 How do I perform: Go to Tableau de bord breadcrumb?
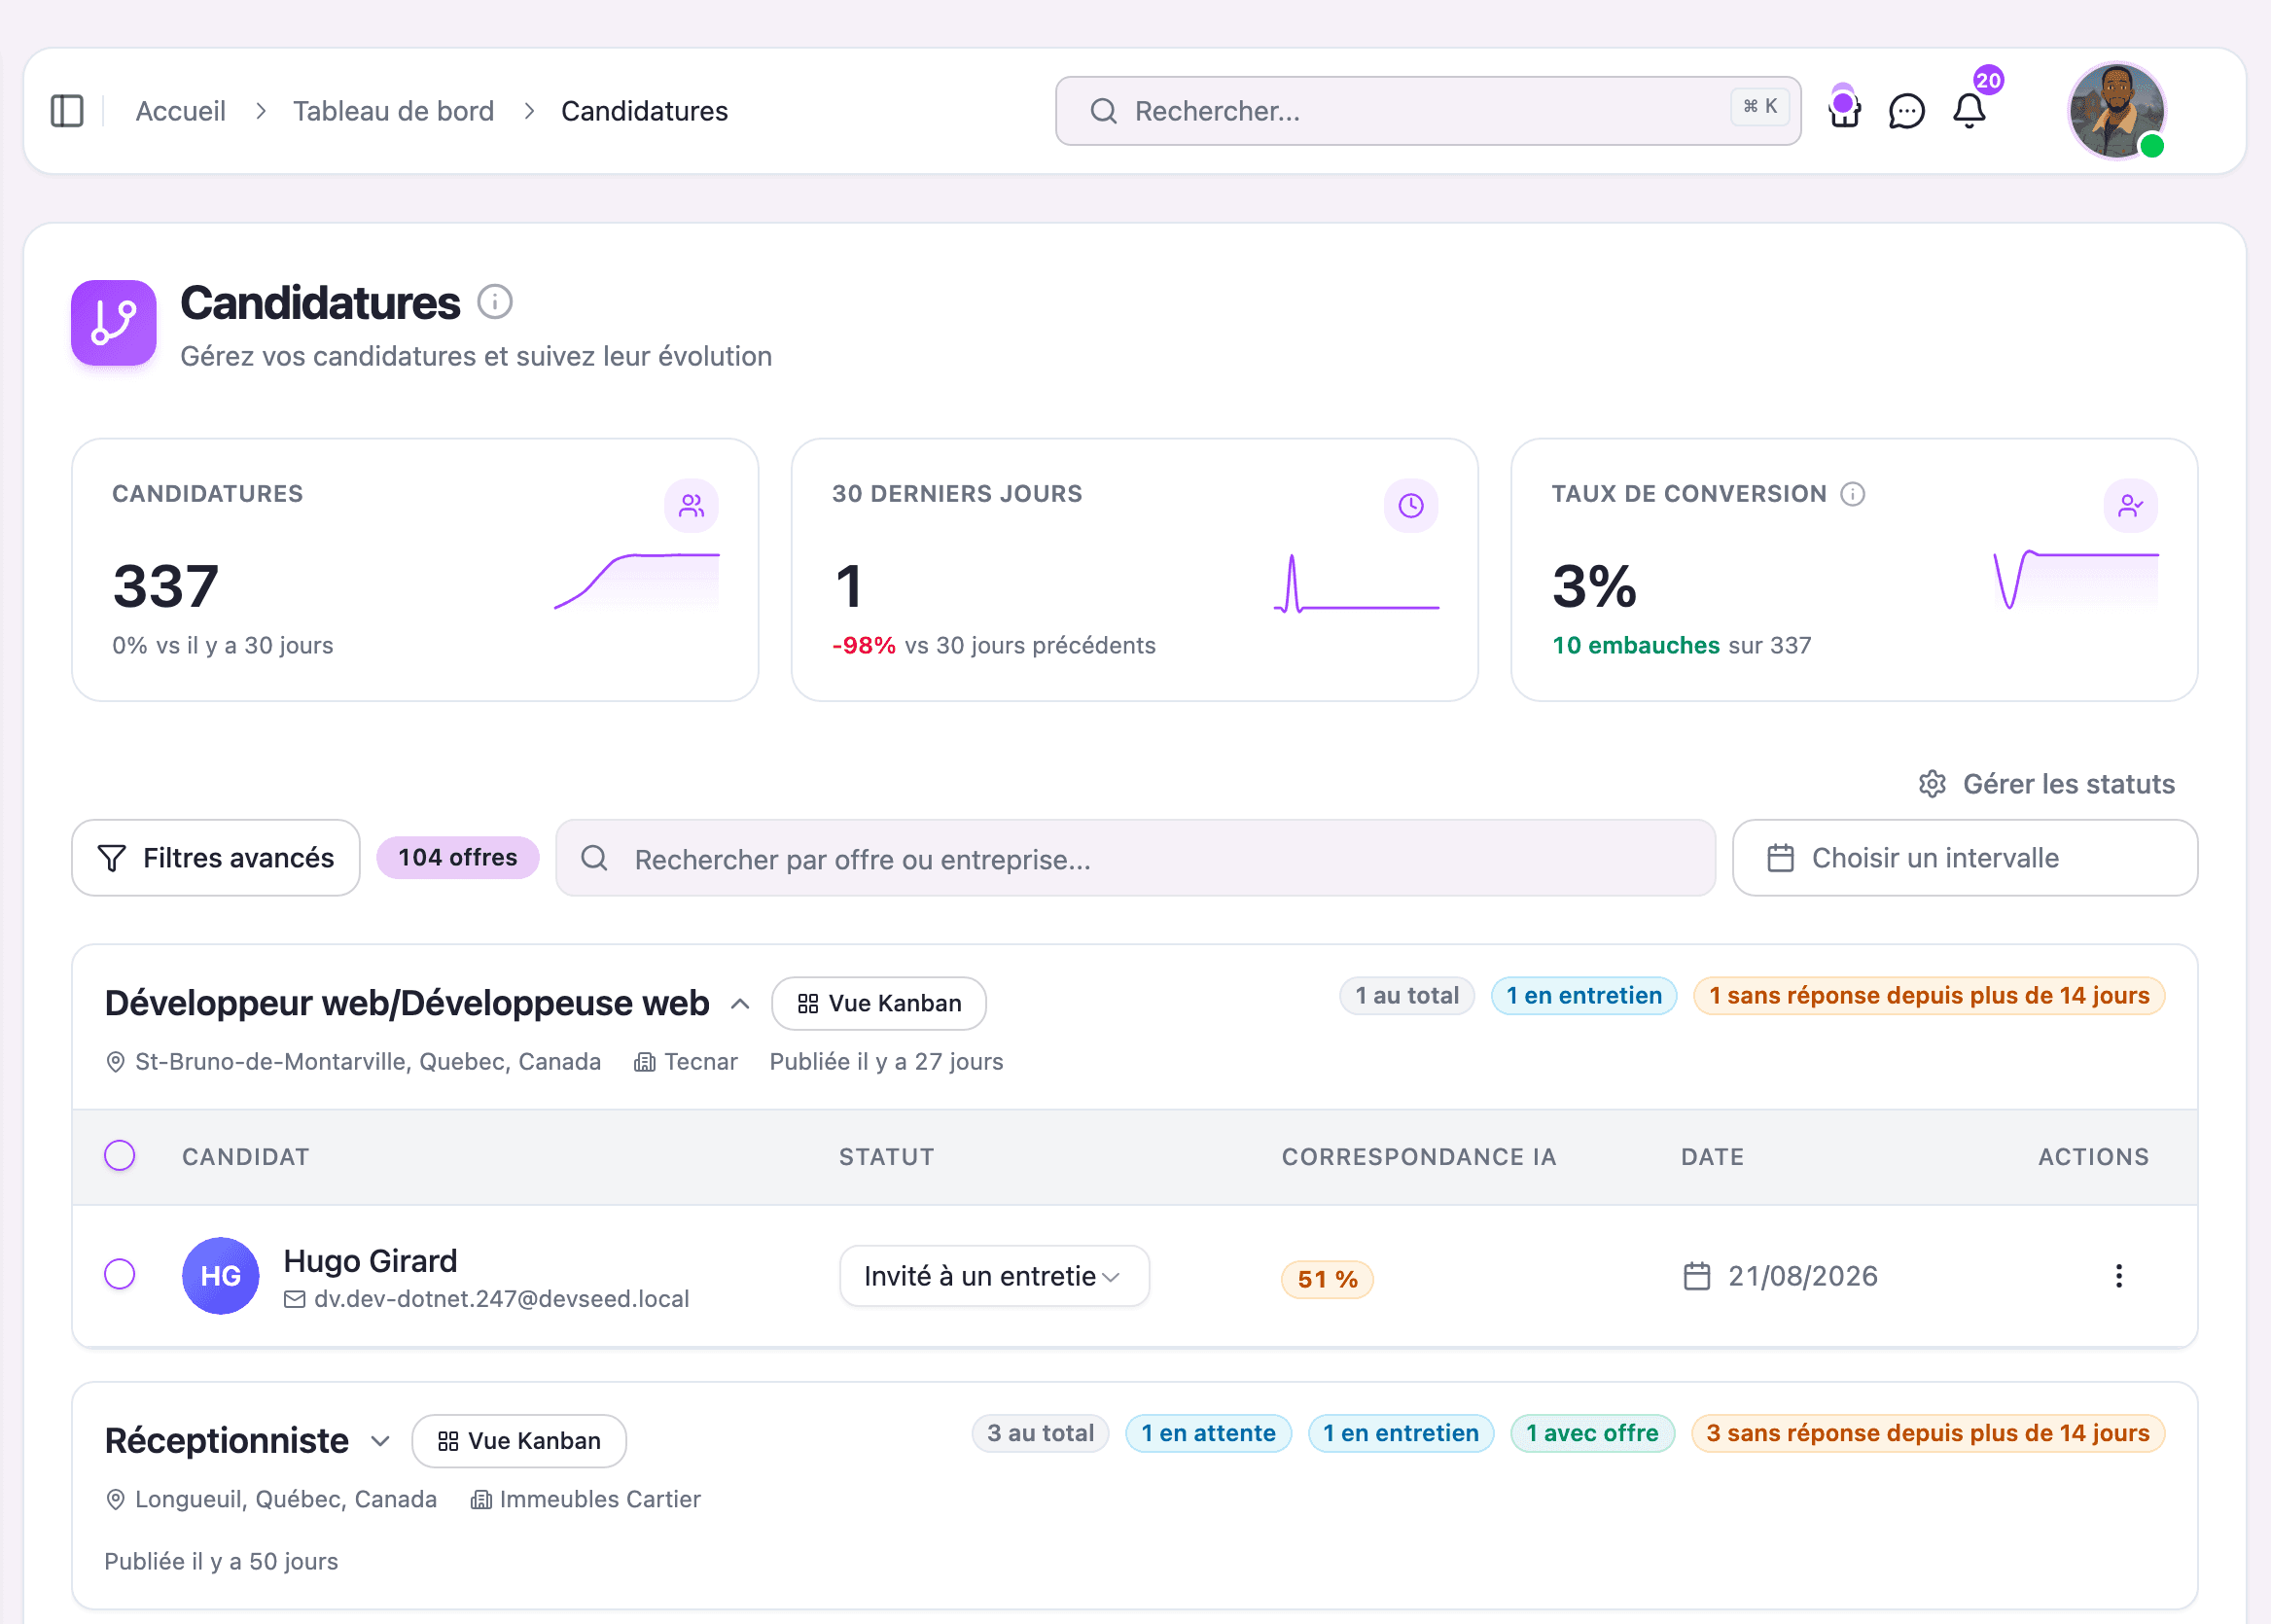click(x=393, y=111)
